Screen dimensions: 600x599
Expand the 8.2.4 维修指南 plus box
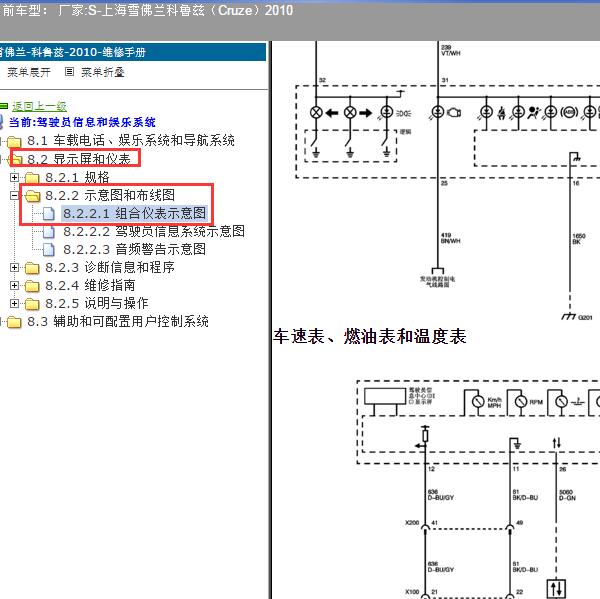point(15,285)
